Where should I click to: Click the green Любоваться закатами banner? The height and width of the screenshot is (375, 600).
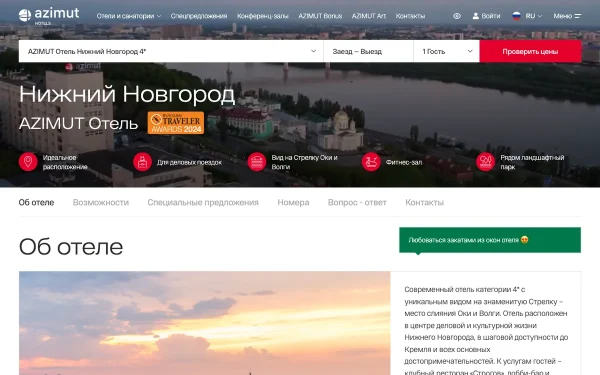click(x=490, y=240)
